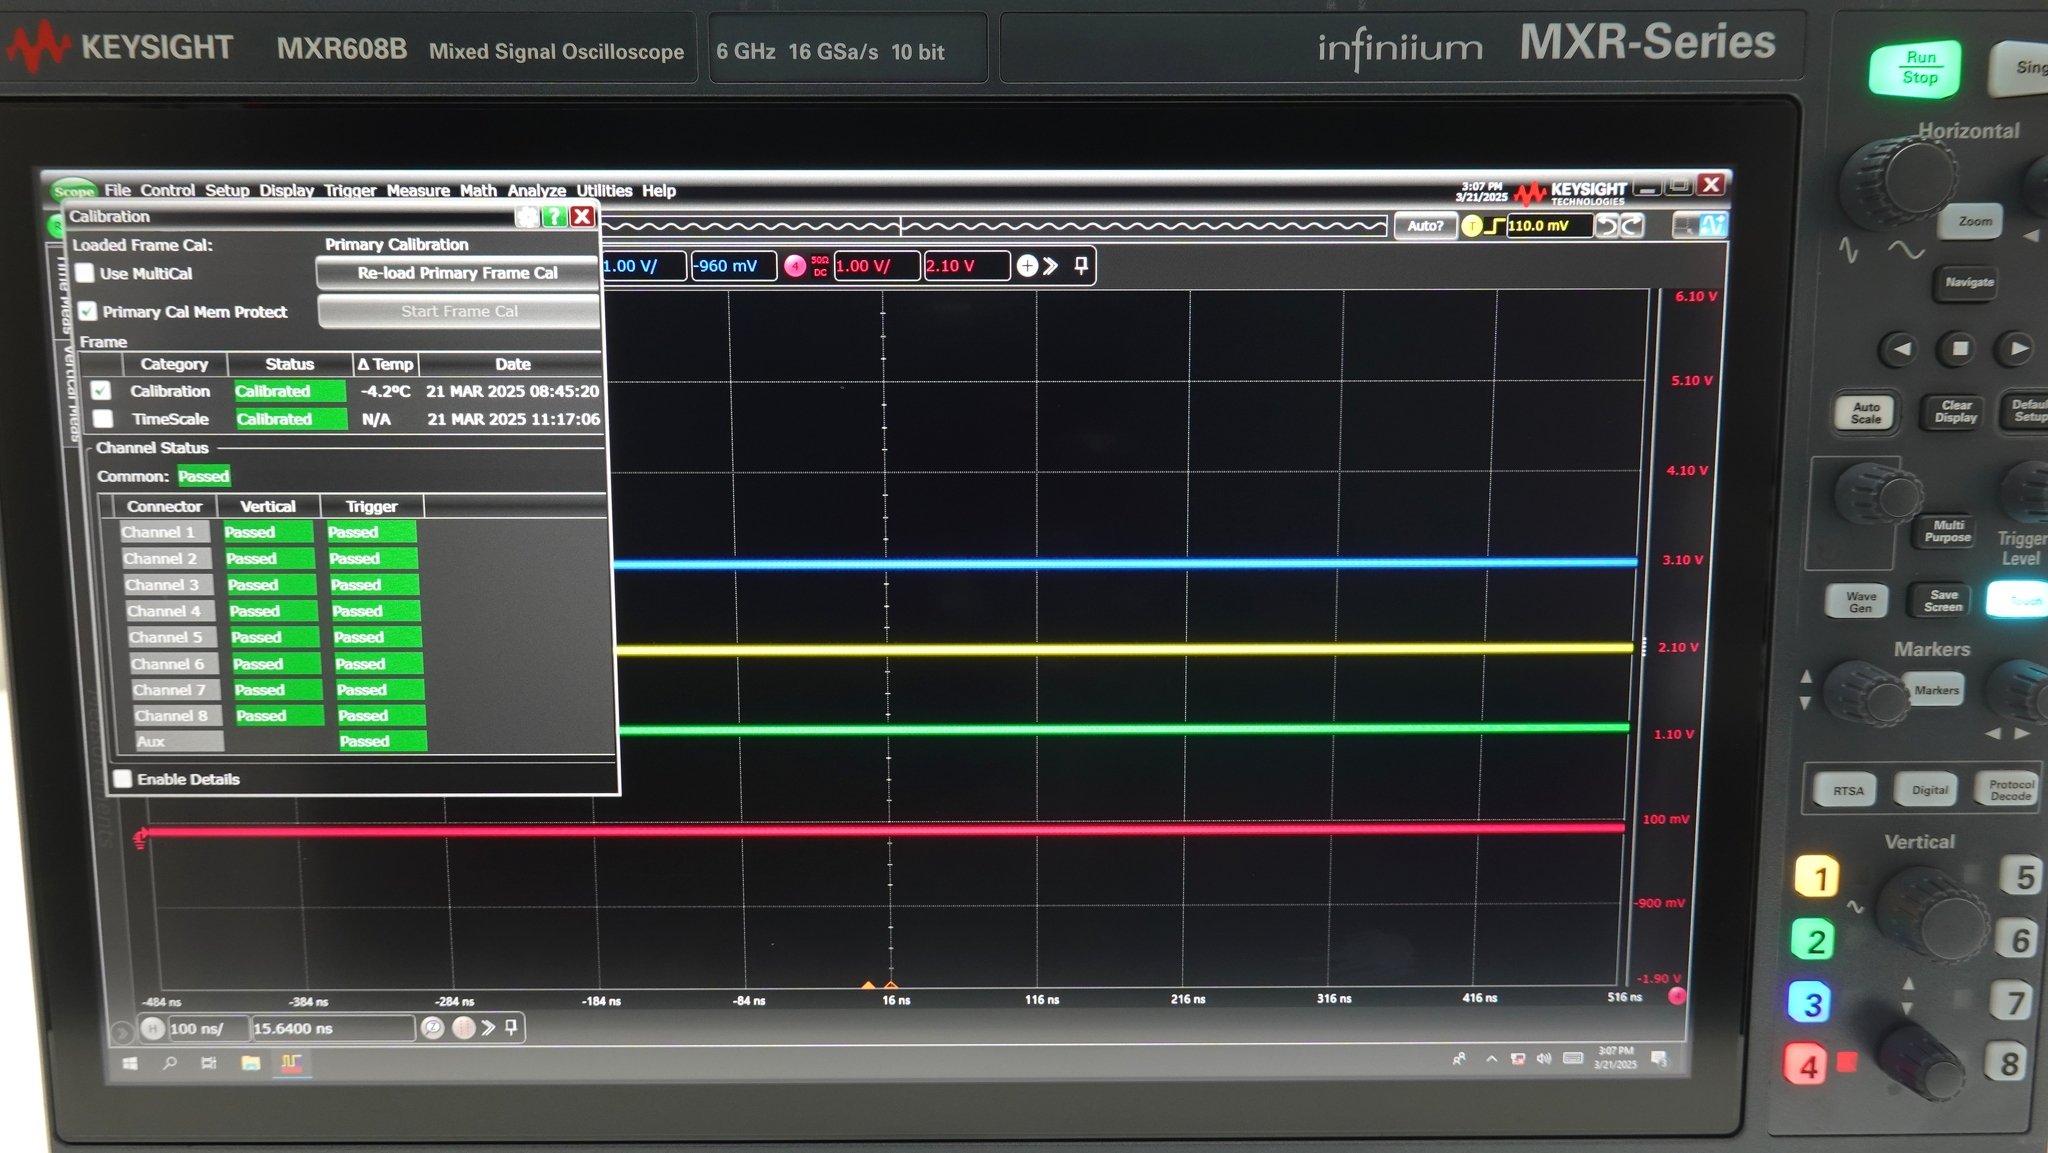Open the volume icon in the system tray
Screen dimensions: 2048x1153
point(1544,1058)
